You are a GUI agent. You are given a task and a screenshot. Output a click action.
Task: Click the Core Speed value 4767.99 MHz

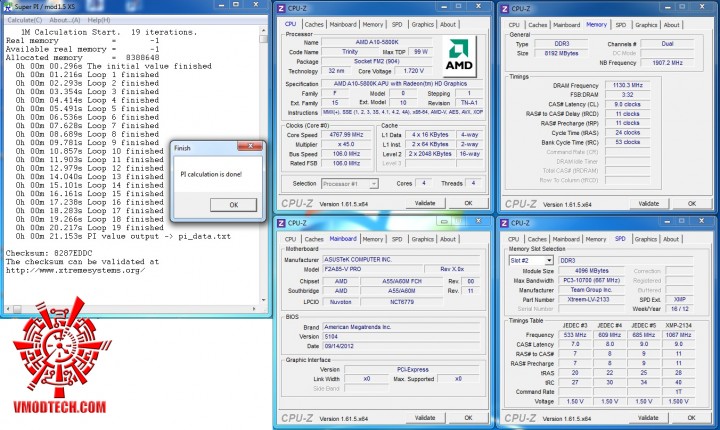[x=346, y=135]
